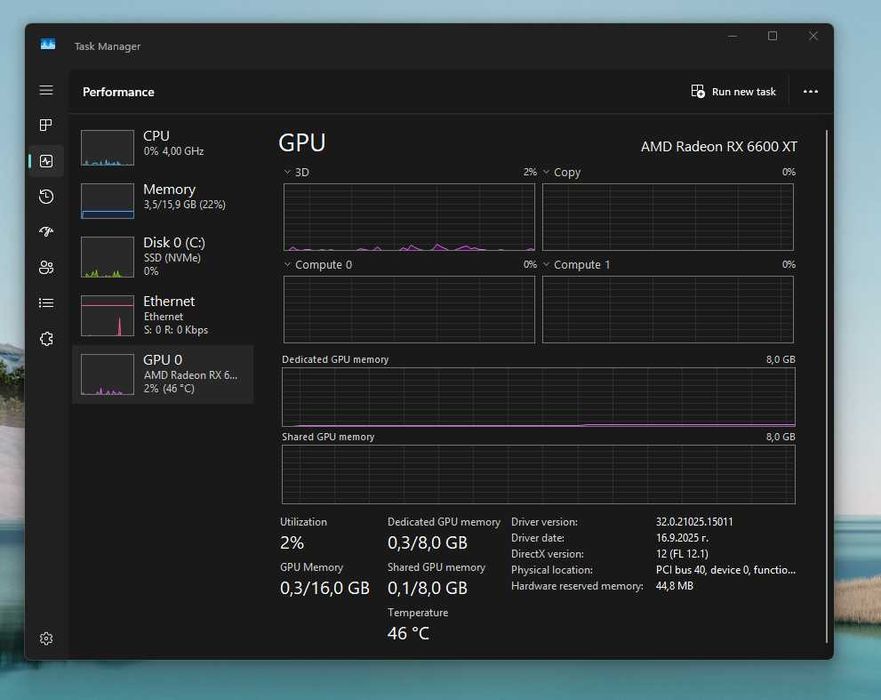Open the hamburger navigation menu

(46, 90)
